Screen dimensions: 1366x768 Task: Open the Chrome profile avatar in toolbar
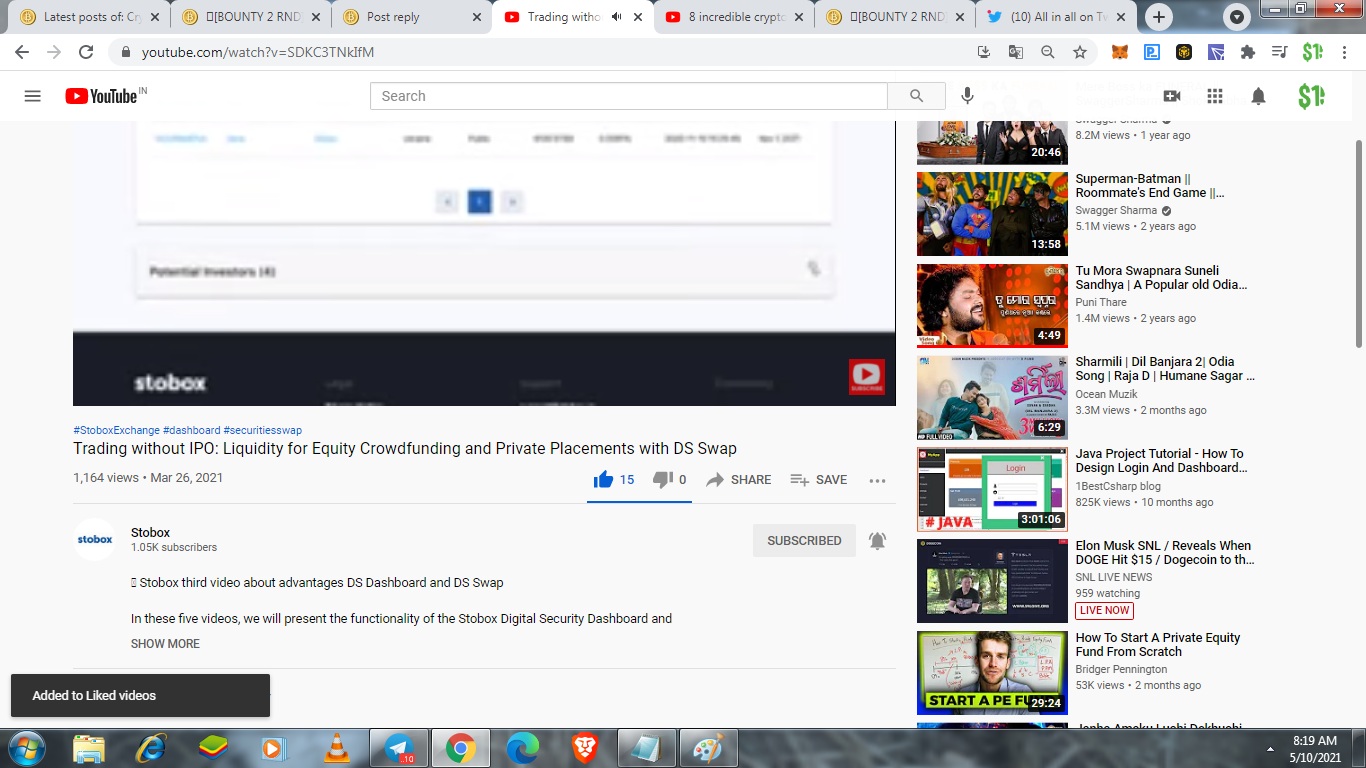click(1312, 52)
